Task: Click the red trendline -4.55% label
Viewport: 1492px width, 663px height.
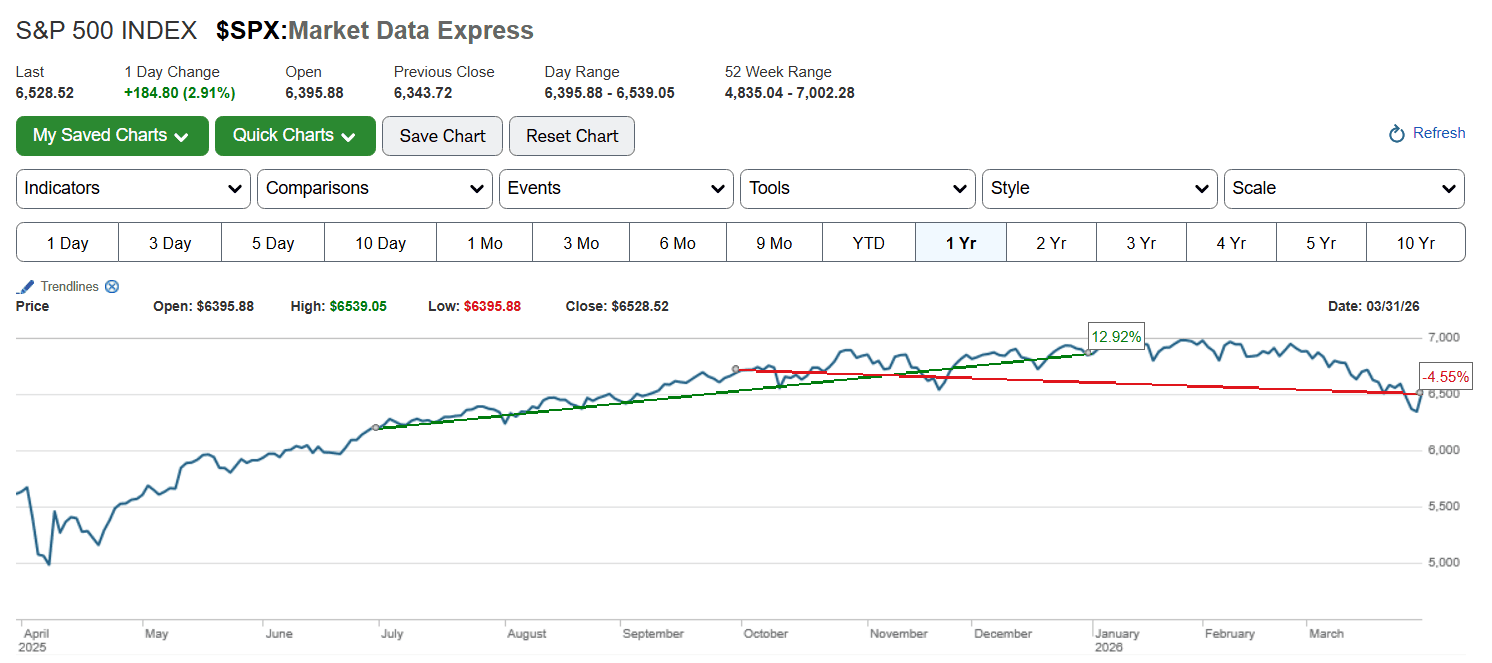Action: tap(1445, 377)
